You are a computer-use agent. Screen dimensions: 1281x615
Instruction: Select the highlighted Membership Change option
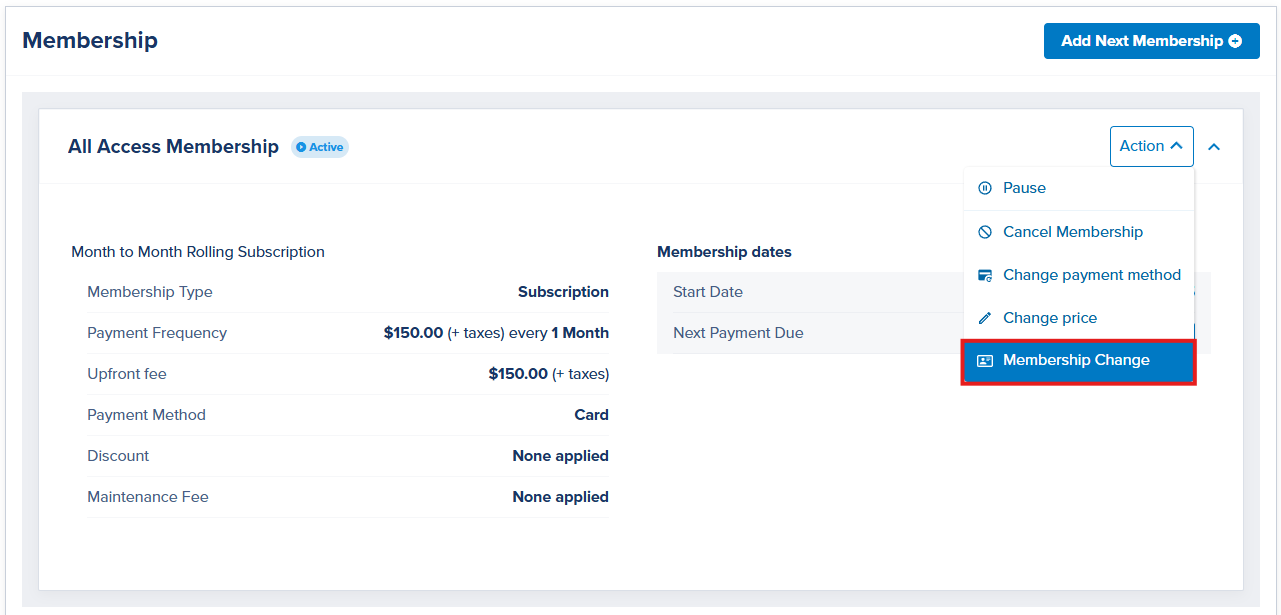(x=1079, y=361)
